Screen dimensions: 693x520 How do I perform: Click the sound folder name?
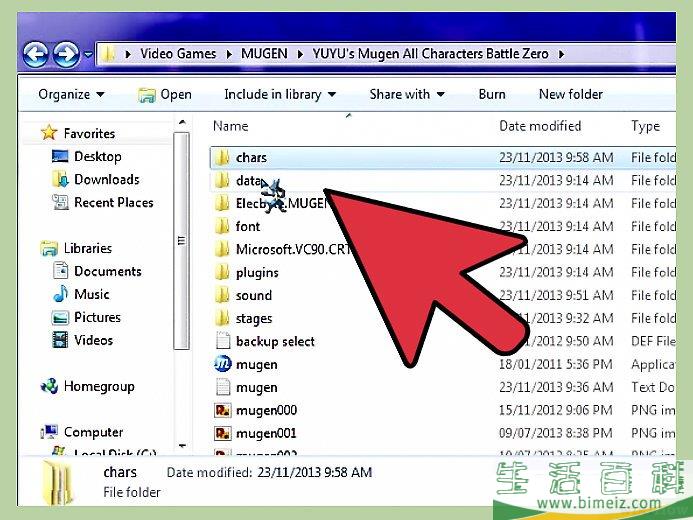pos(254,295)
